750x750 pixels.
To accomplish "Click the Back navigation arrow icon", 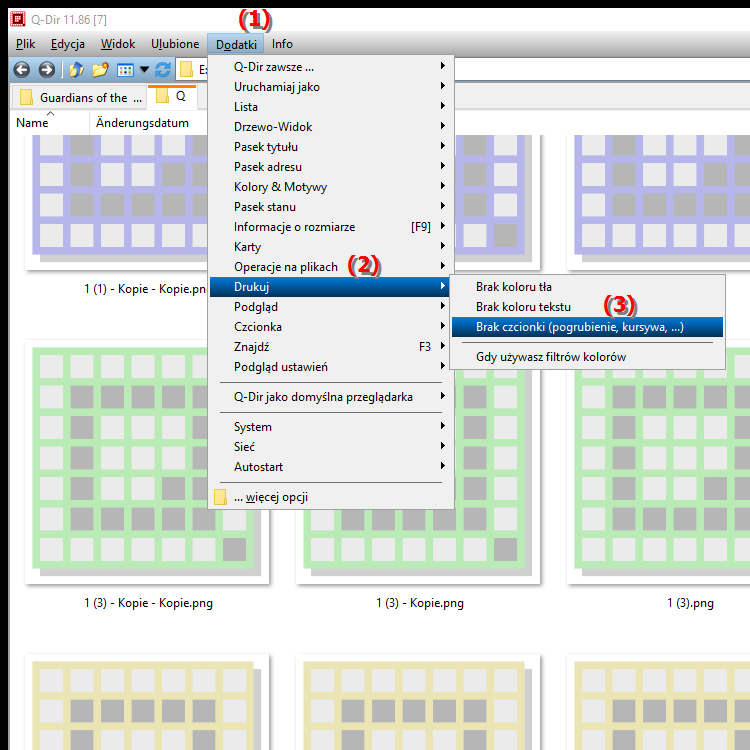I will [22, 70].
